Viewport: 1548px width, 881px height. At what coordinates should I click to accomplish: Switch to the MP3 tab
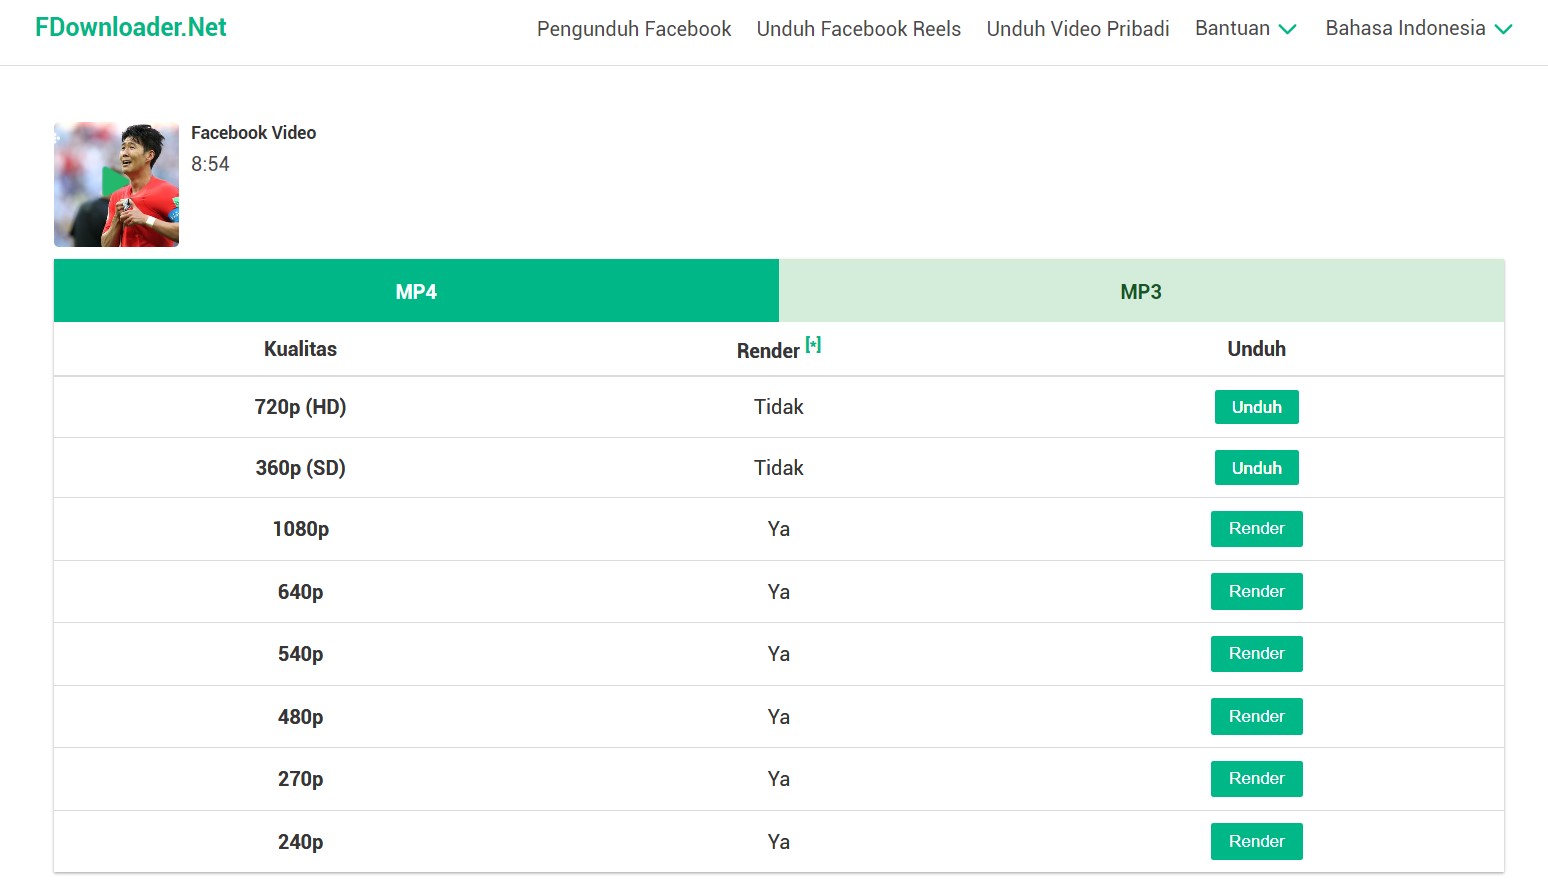[x=1141, y=291]
